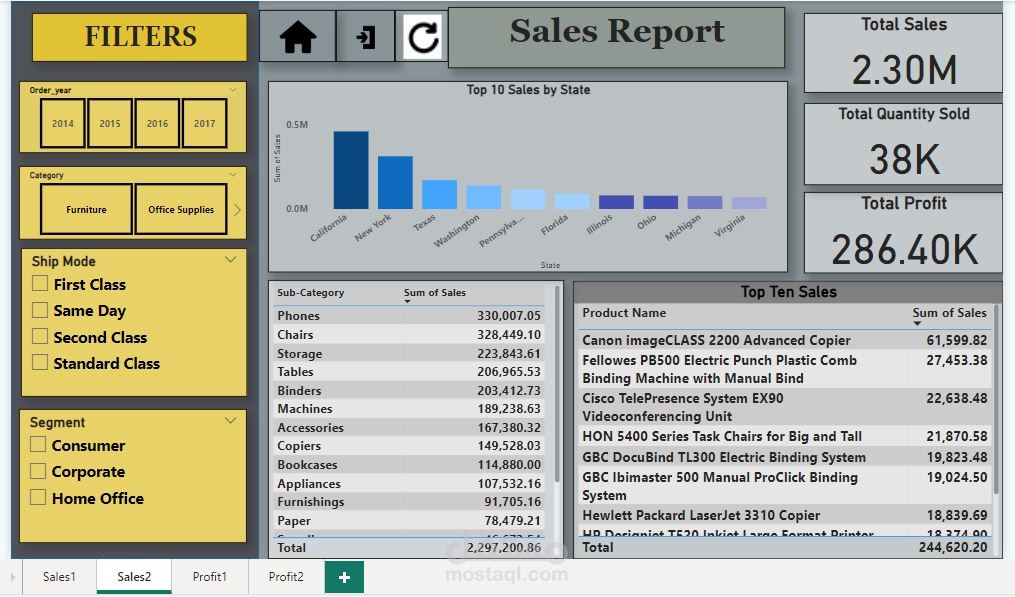Click the Home icon button
Image resolution: width=1015 pixels, height=597 pixels.
(x=298, y=36)
